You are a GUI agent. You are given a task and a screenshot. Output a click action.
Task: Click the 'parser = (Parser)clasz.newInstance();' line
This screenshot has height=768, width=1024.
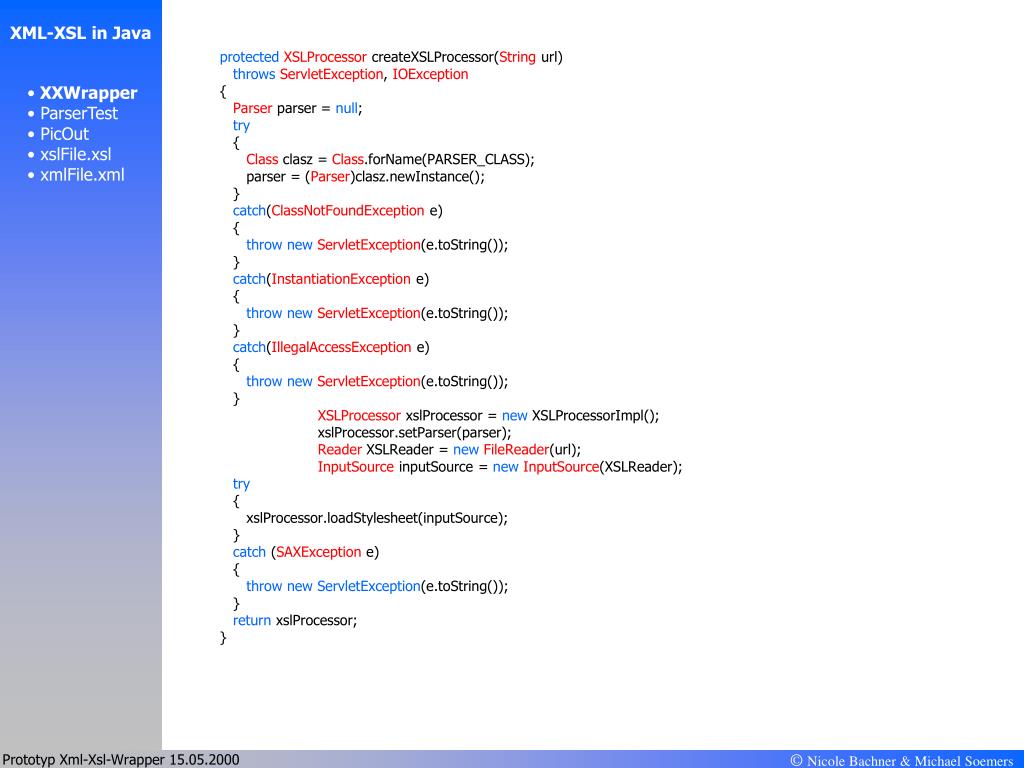pyautogui.click(x=365, y=176)
